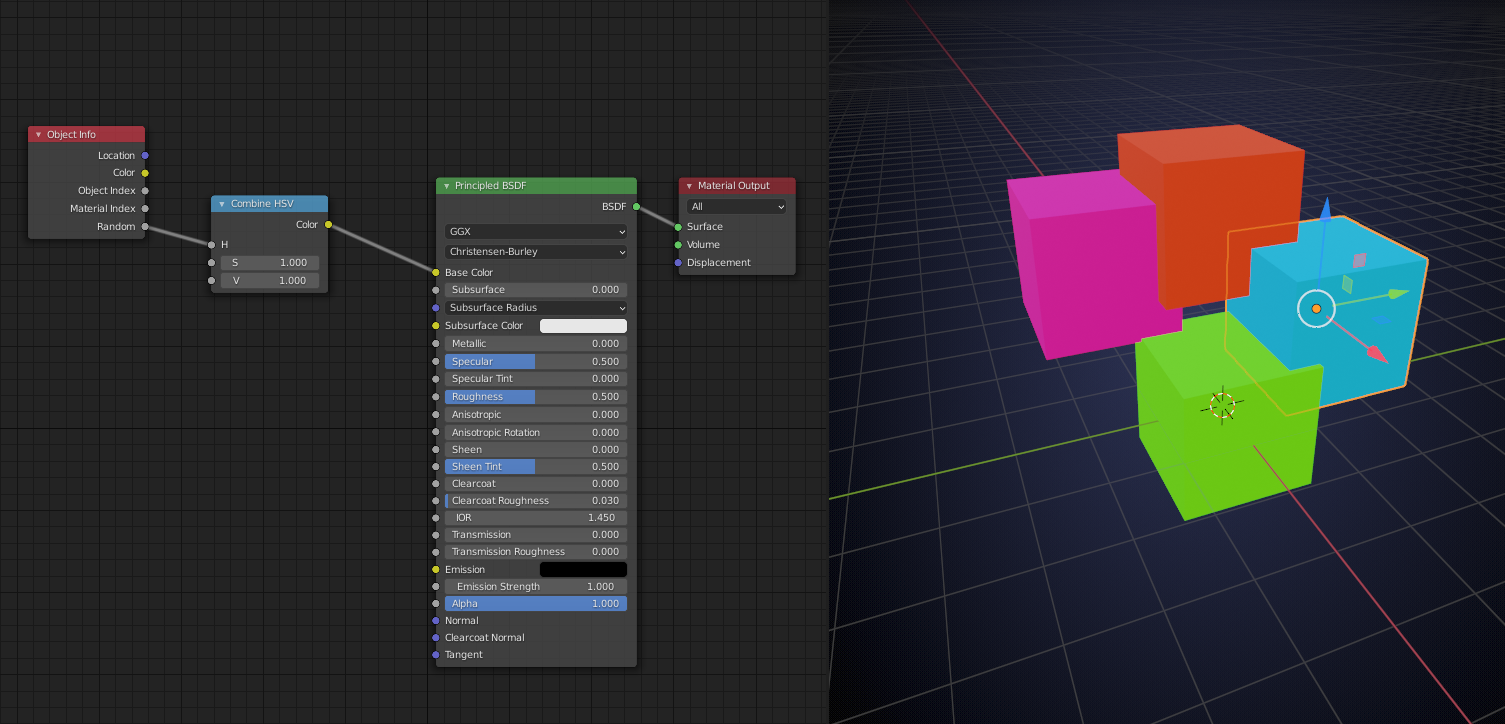Click the white circle at the gizmo center
This screenshot has width=1505, height=724.
1316,309
